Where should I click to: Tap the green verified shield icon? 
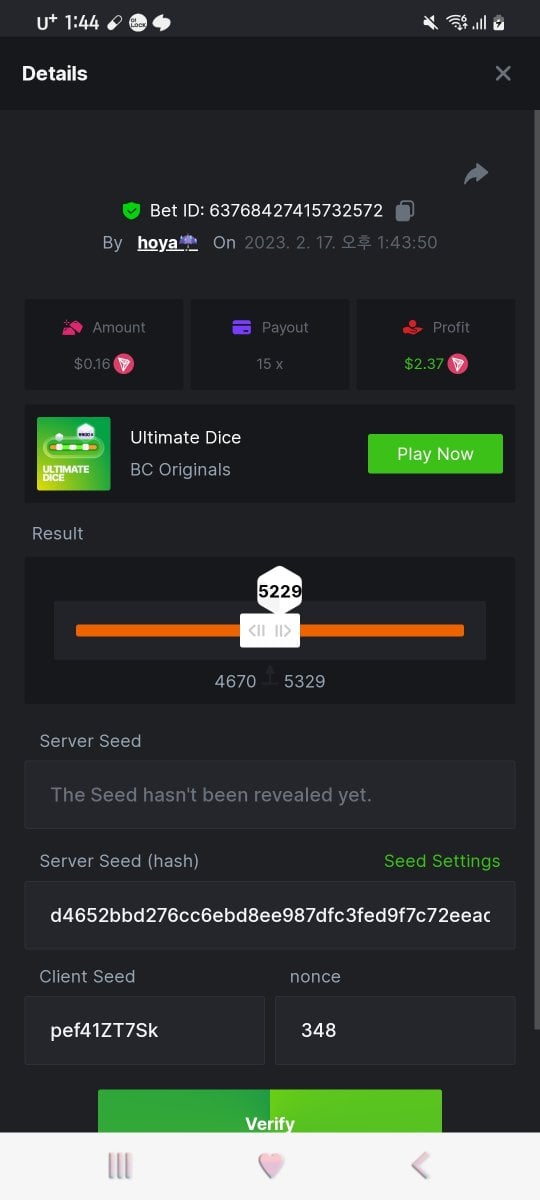(131, 211)
